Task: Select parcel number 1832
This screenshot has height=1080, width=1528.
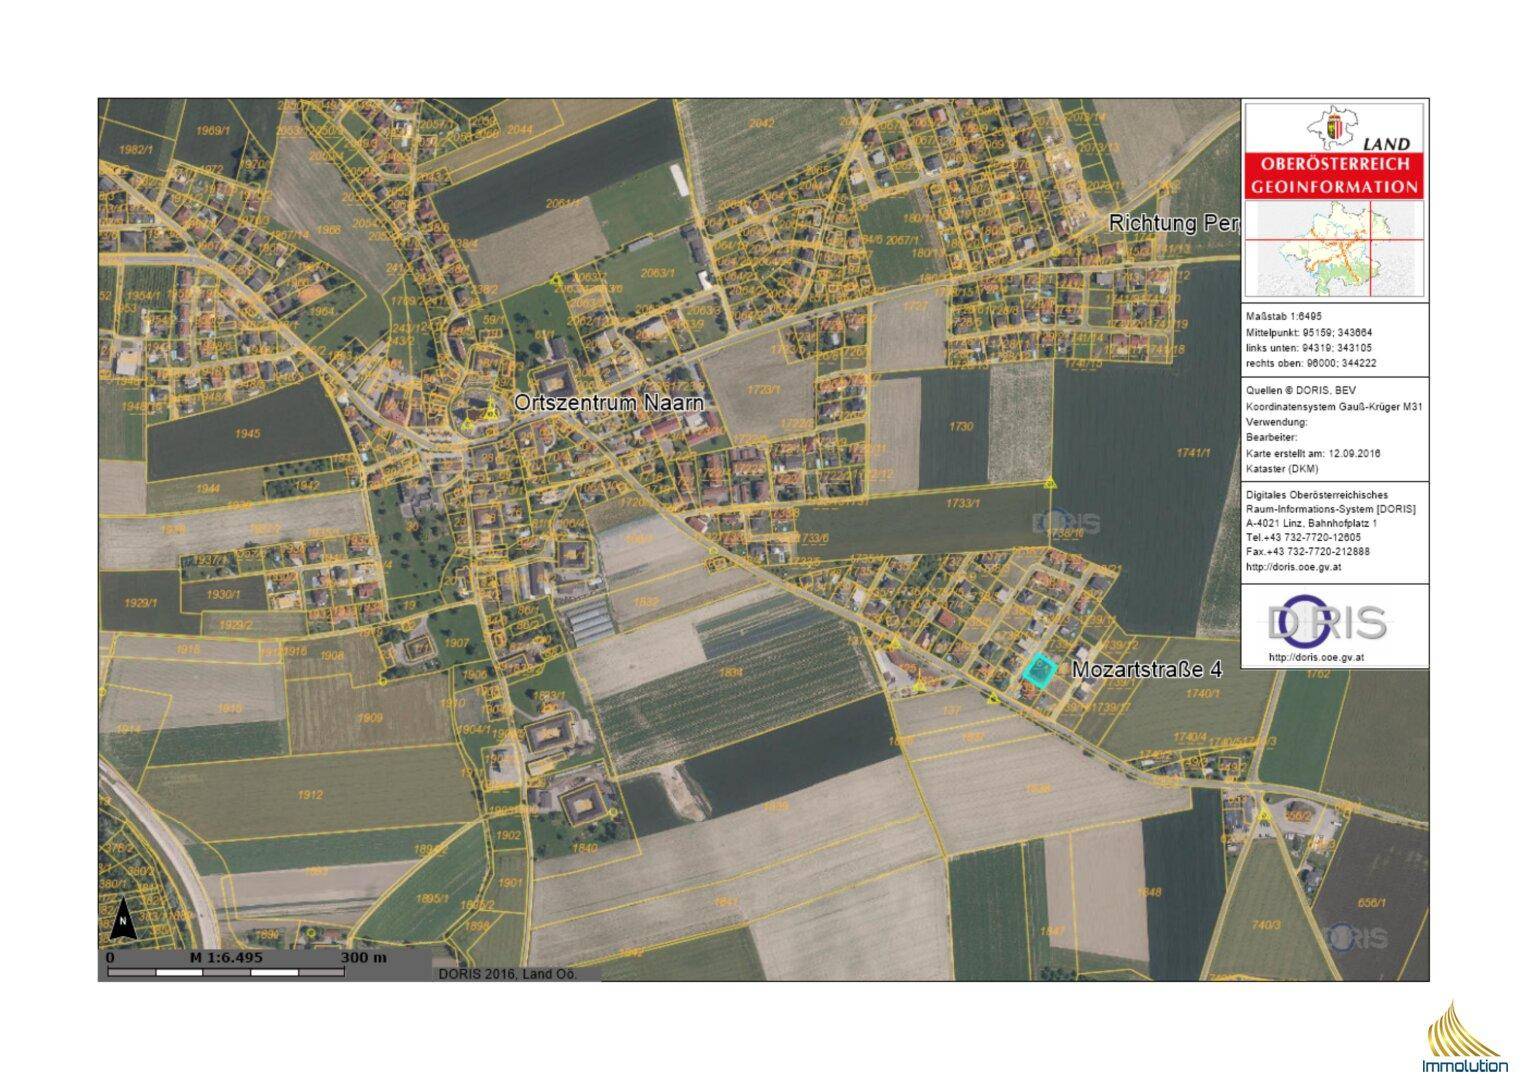Action: pyautogui.click(x=646, y=601)
